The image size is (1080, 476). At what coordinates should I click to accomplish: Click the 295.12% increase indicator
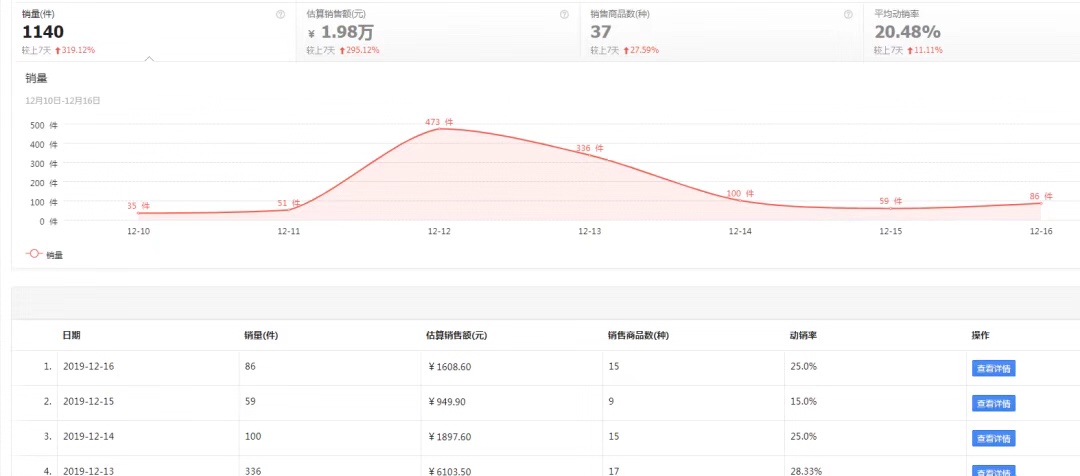pos(360,50)
